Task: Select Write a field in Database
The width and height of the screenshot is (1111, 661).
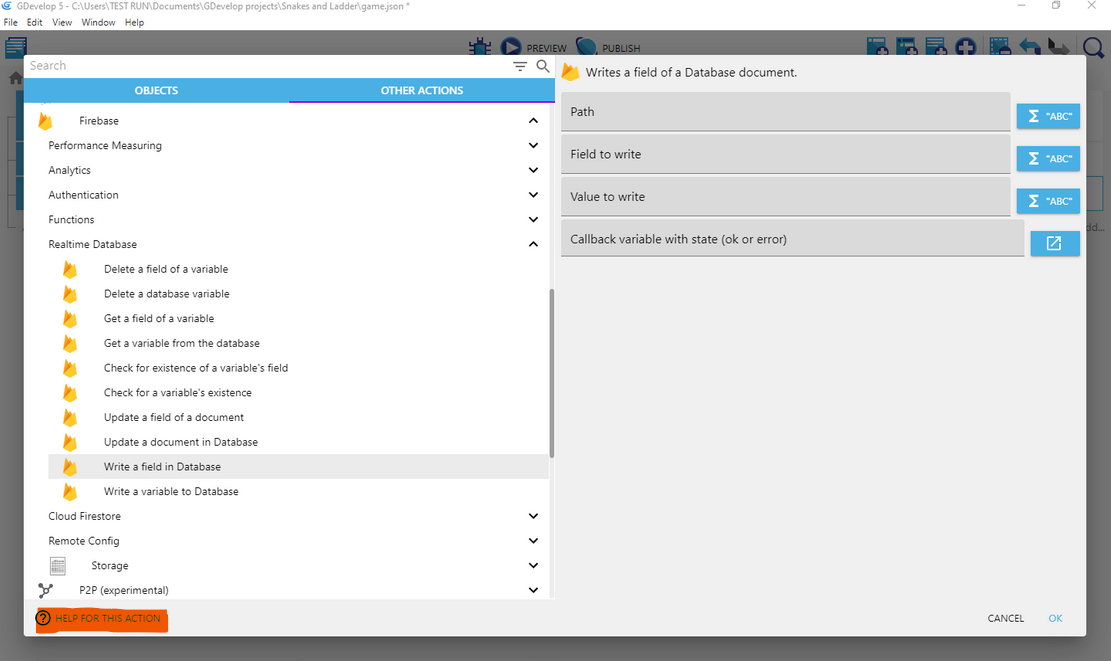Action: coord(298,467)
